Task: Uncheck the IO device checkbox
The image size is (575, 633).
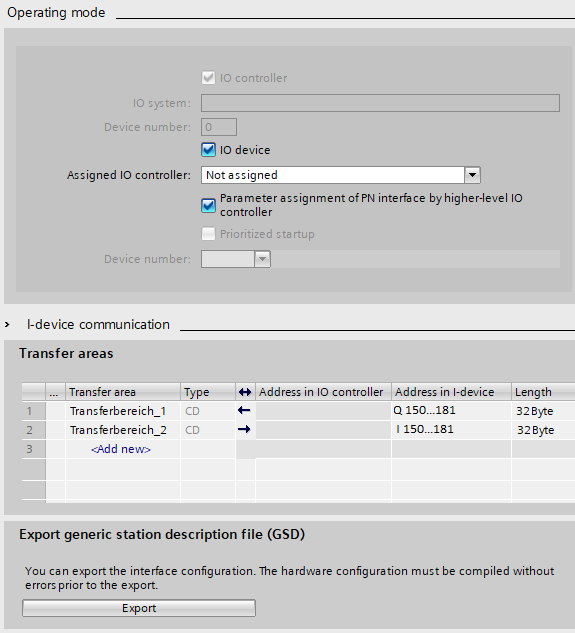Action: [208, 150]
